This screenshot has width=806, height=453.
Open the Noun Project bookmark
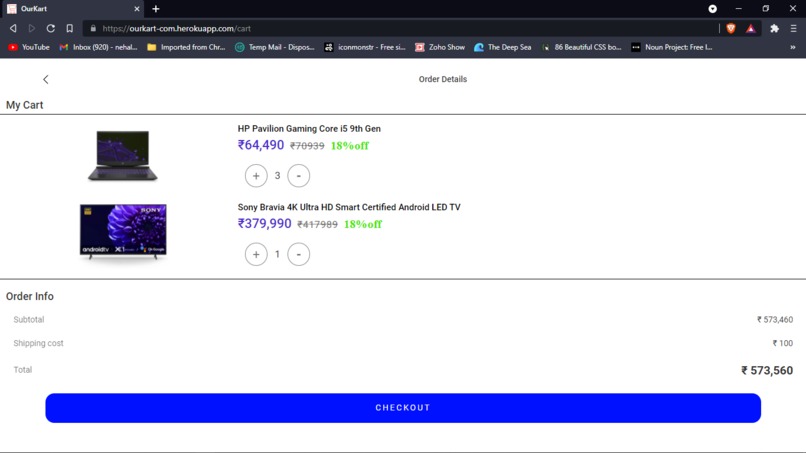(x=672, y=47)
